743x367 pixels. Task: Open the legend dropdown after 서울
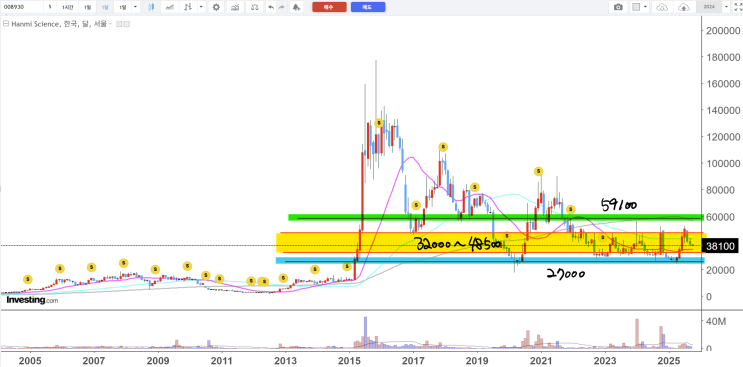pyautogui.click(x=110, y=24)
